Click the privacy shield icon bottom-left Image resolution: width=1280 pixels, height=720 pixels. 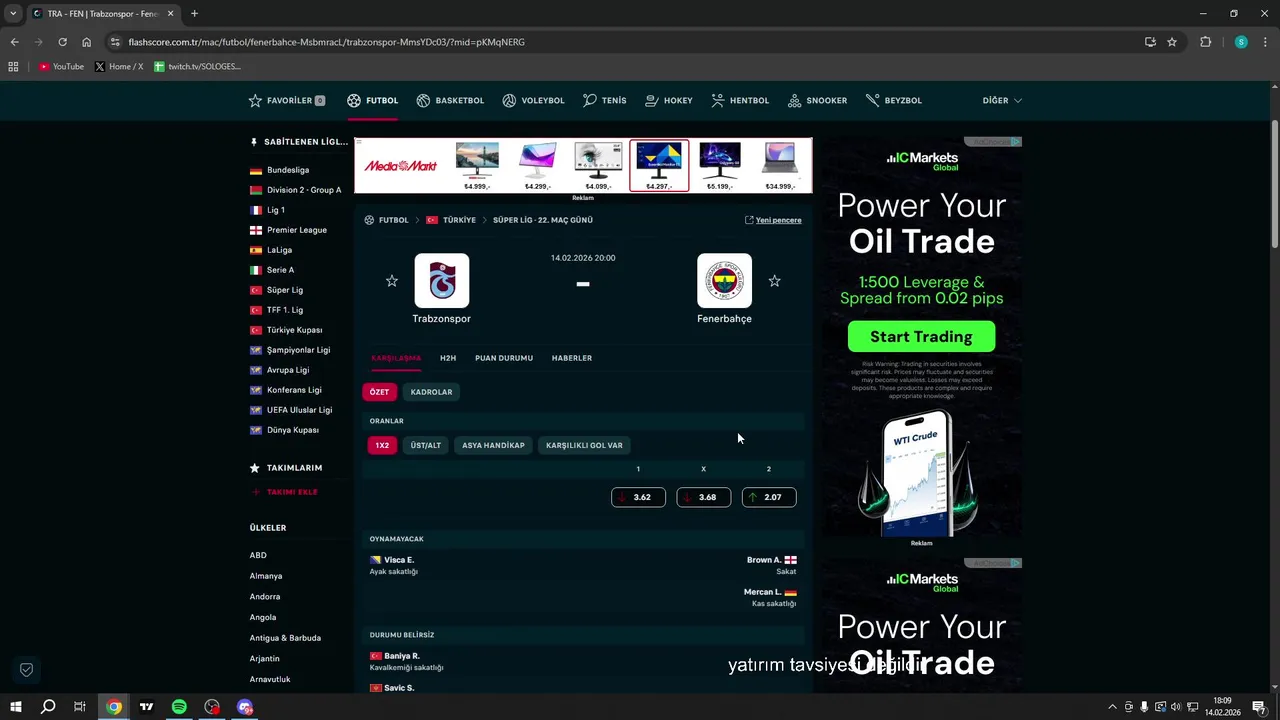point(27,669)
